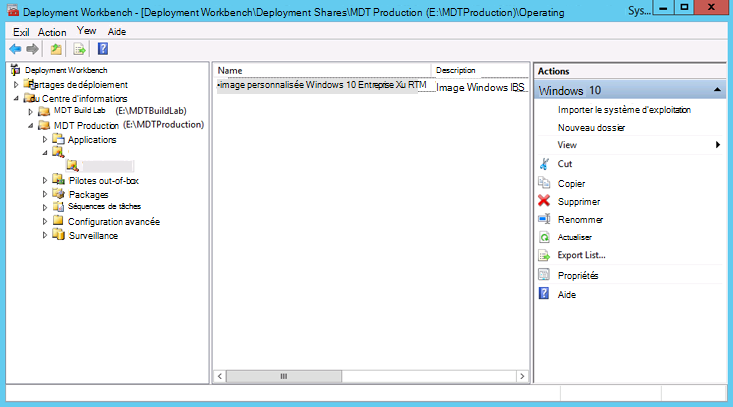The width and height of the screenshot is (733, 407).
Task: Click the Help toolbar icon
Action: [x=103, y=49]
